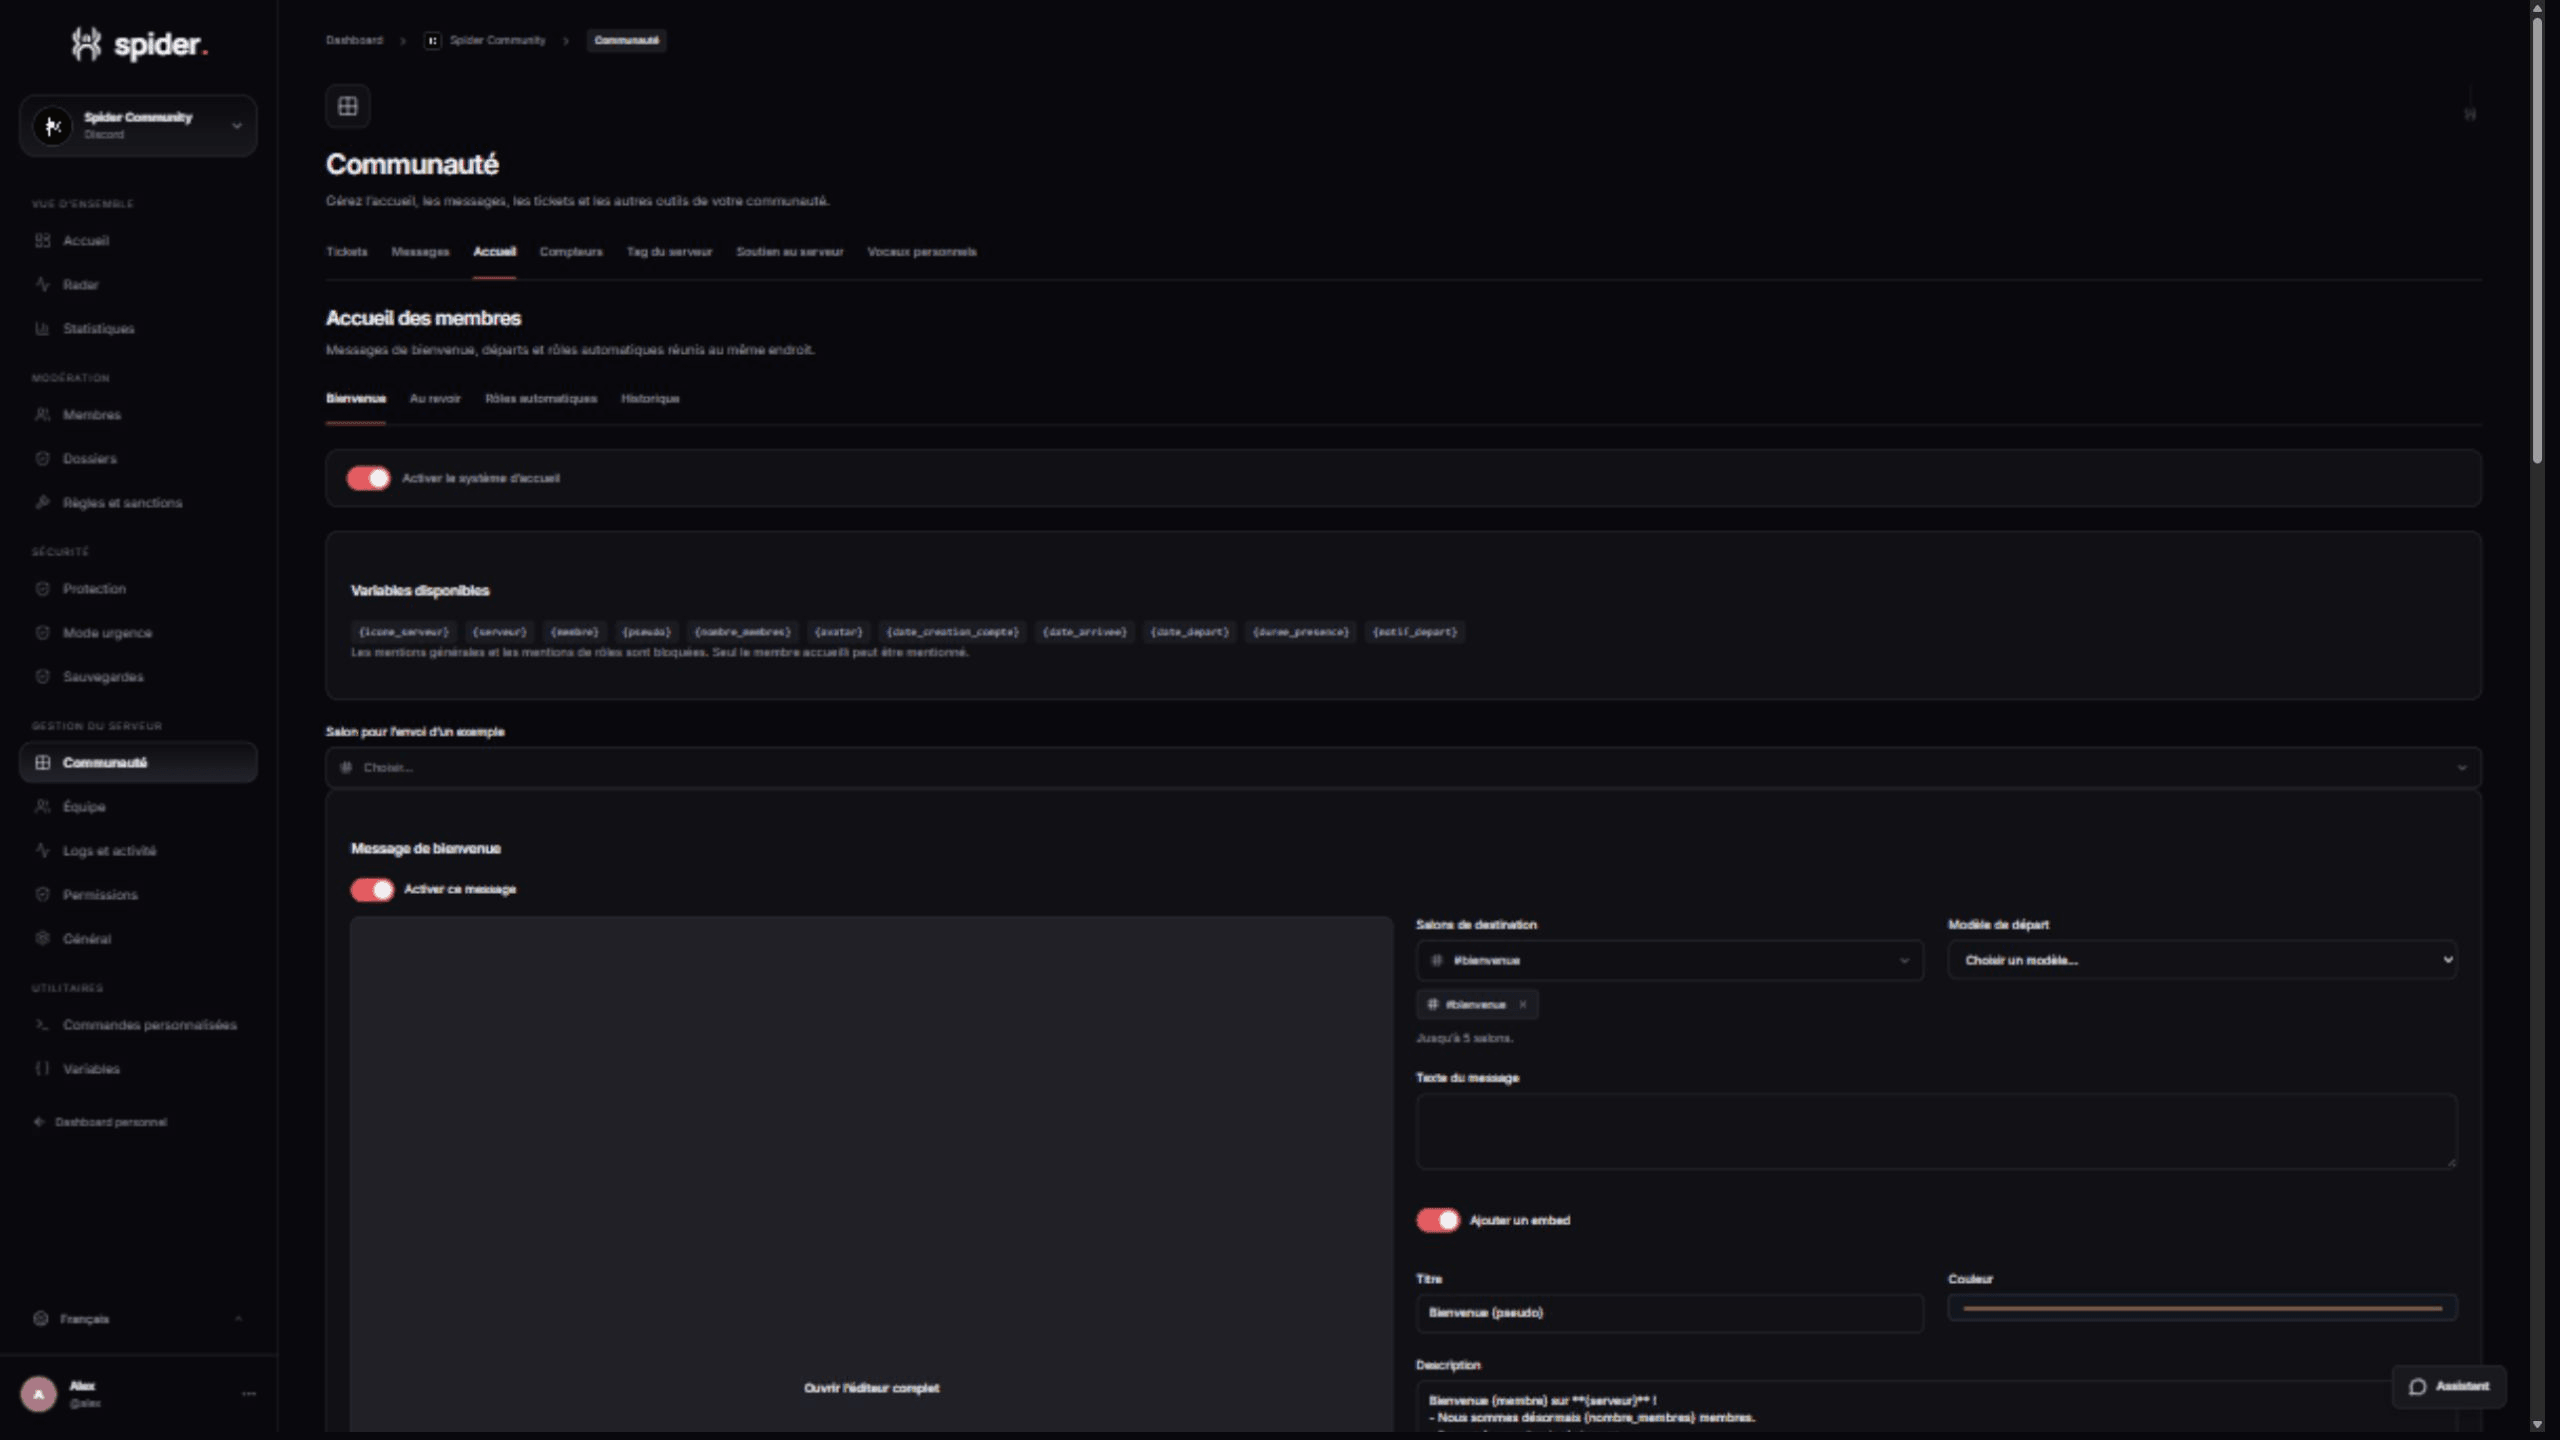Open the Assistant chat button
This screenshot has width=2560, height=1440.
pos(2449,1387)
